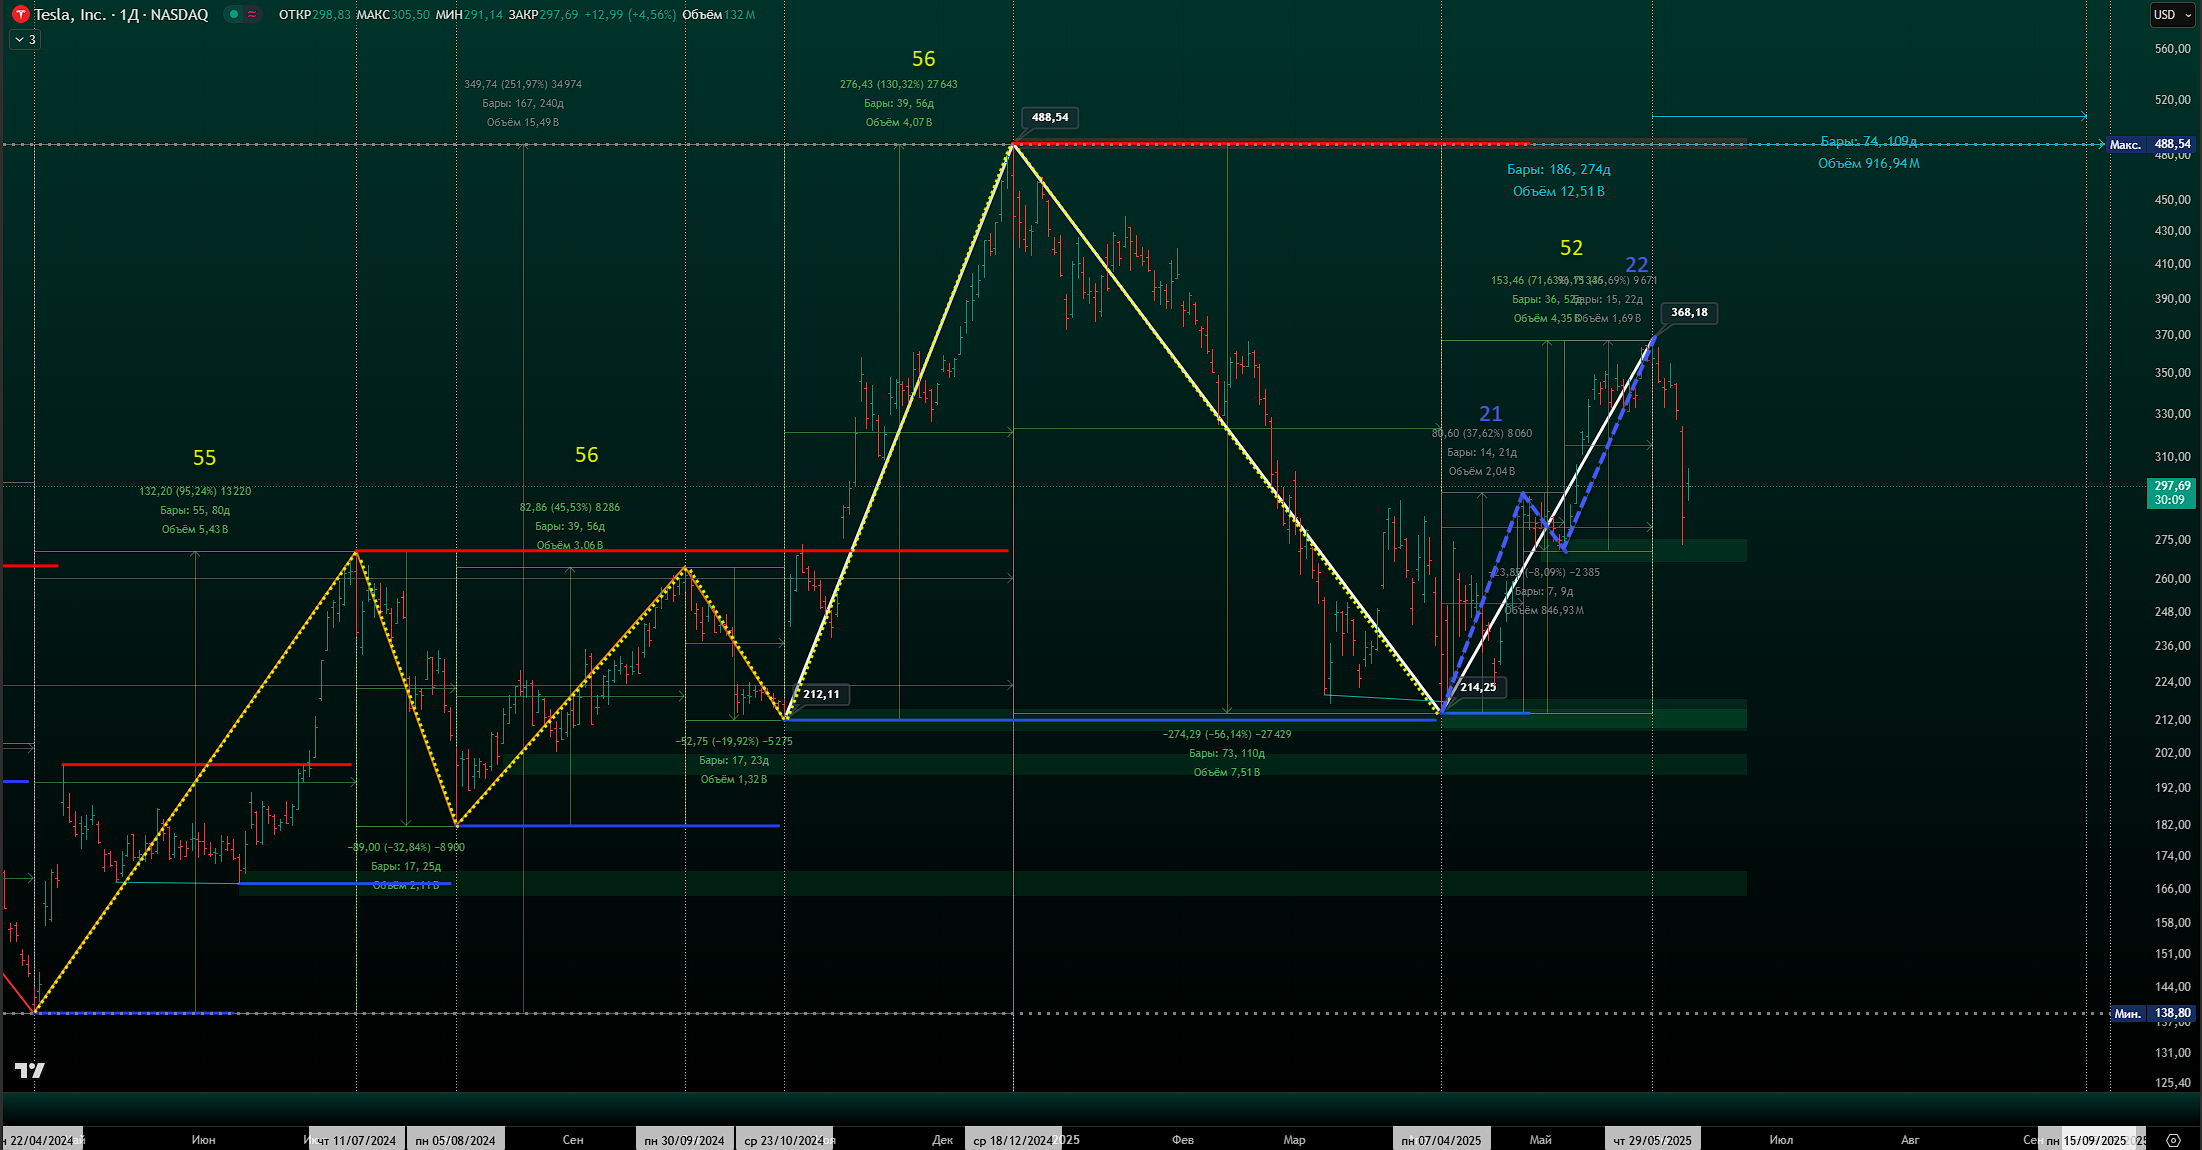Click the ОТКР value 298,83
This screenshot has height=1150, width=2202.
point(331,15)
